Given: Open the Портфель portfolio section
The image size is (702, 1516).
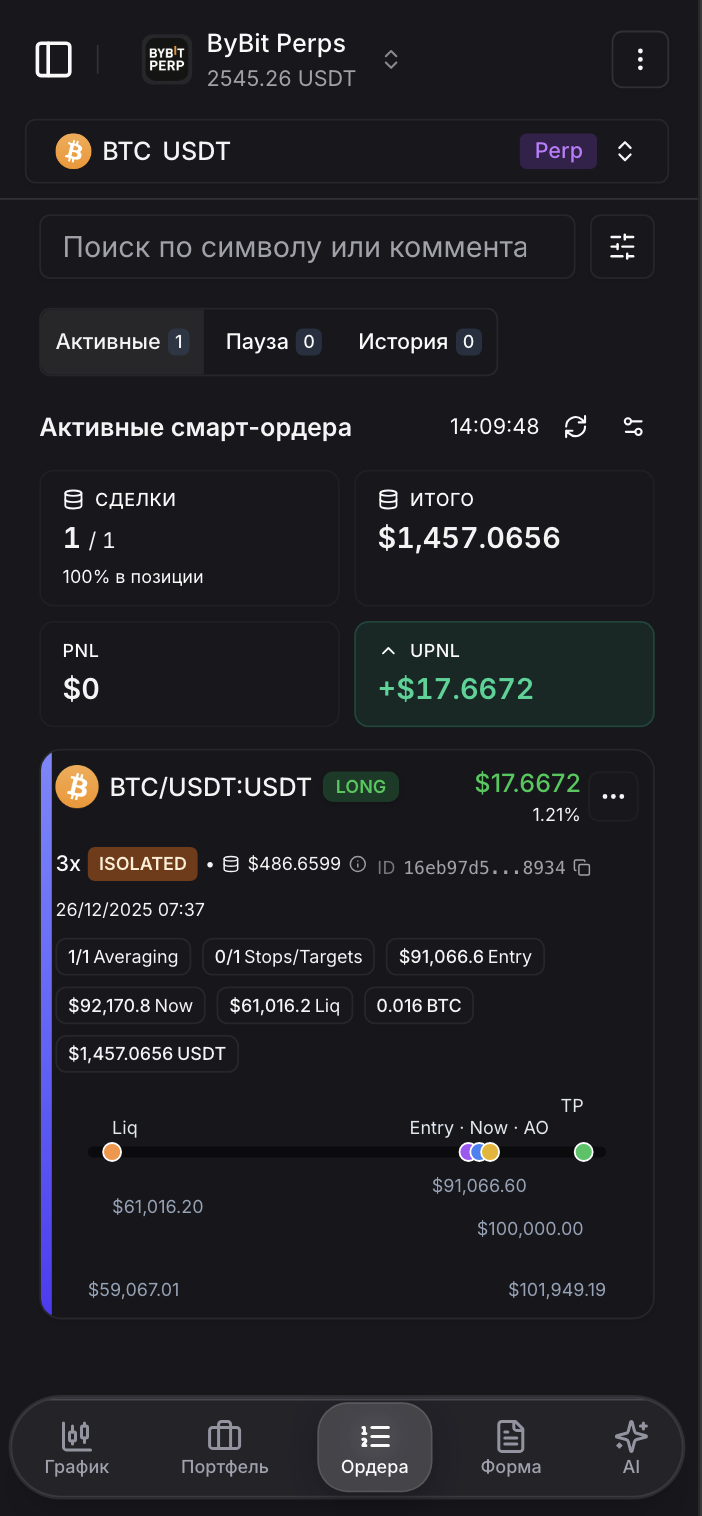Looking at the screenshot, I should pyautogui.click(x=224, y=1446).
